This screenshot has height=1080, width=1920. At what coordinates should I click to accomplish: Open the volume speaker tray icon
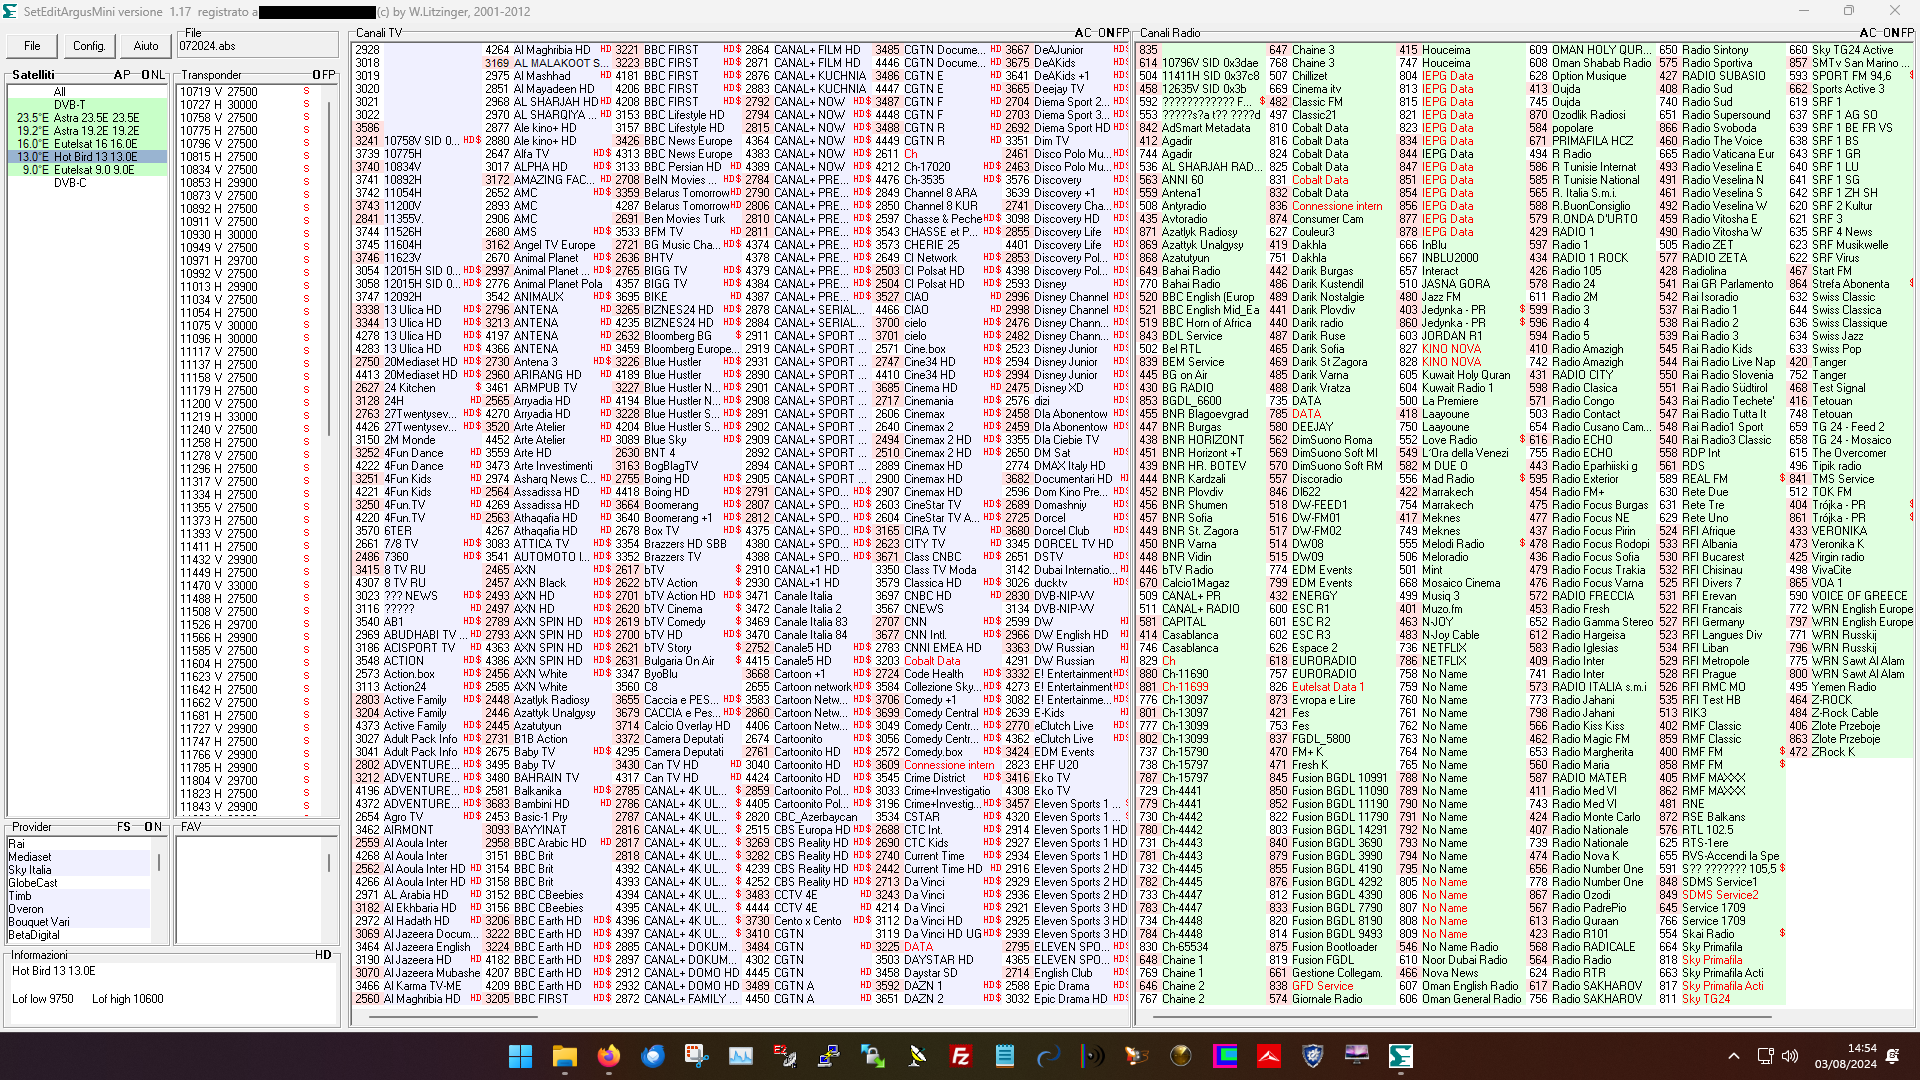1790,1056
